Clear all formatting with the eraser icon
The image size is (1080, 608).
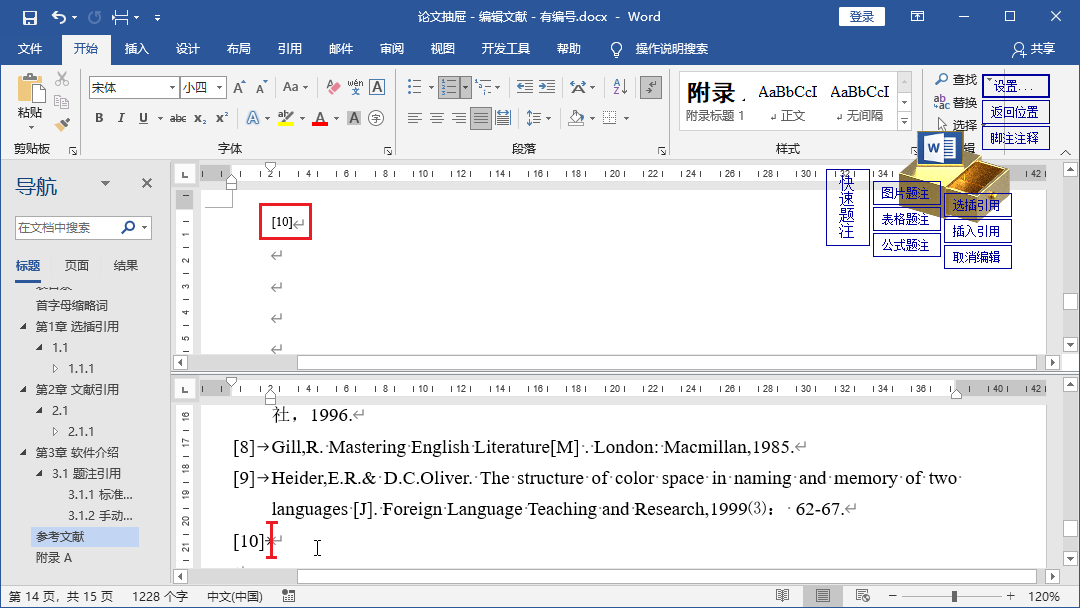[x=333, y=87]
